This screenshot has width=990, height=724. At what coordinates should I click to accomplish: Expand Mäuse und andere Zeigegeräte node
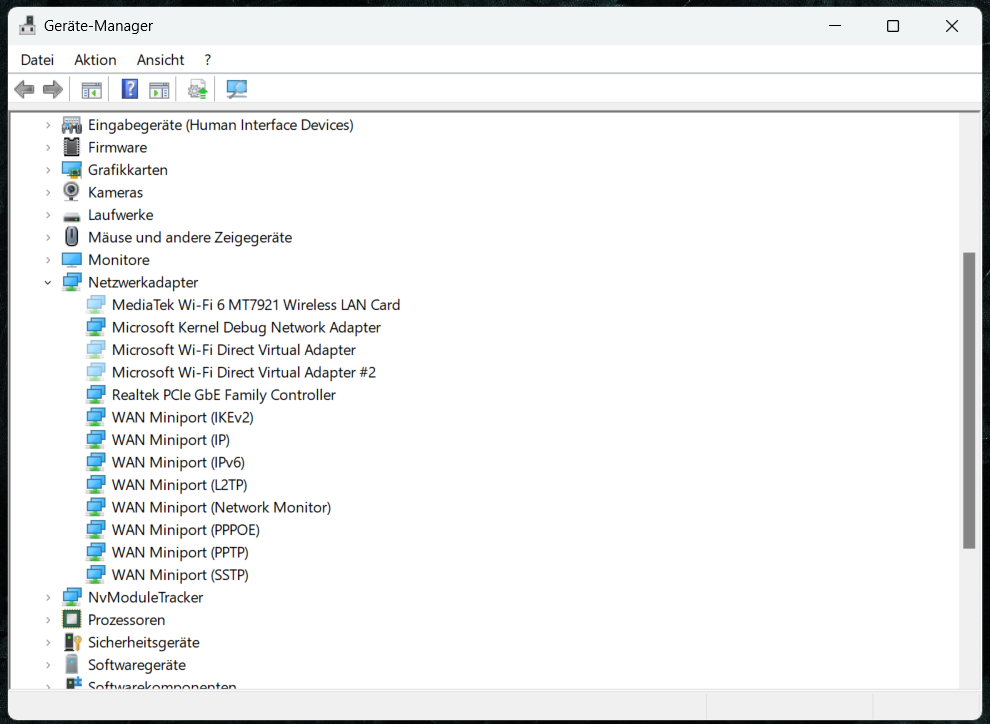pyautogui.click(x=48, y=237)
